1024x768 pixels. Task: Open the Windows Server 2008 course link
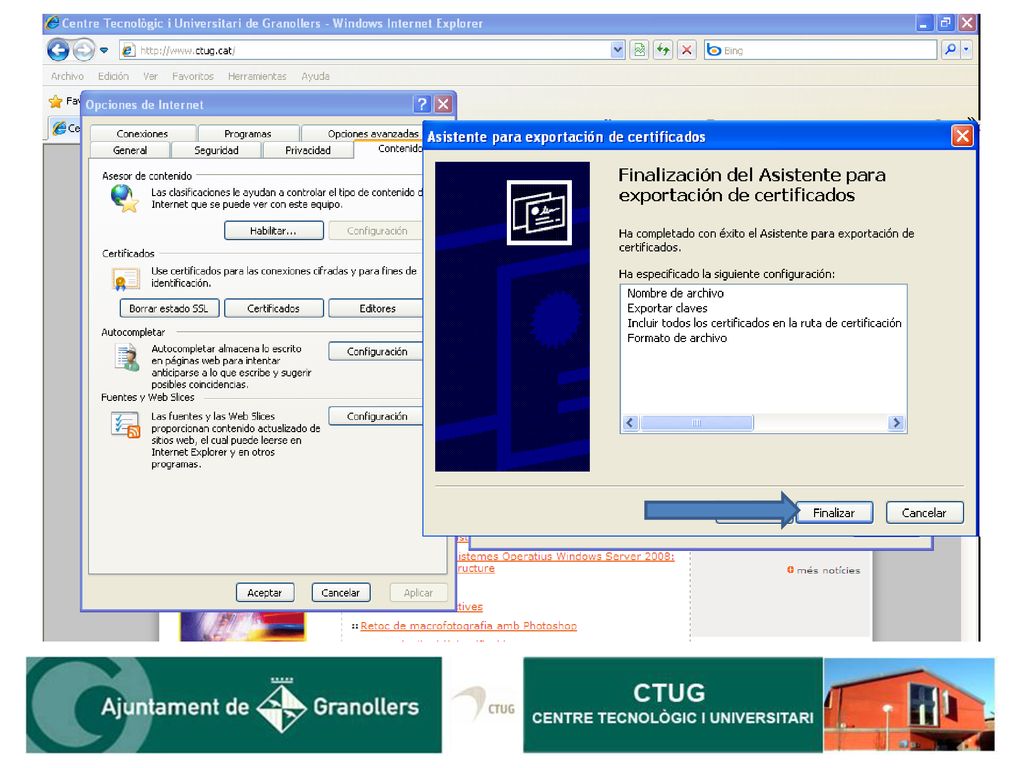[x=566, y=556]
